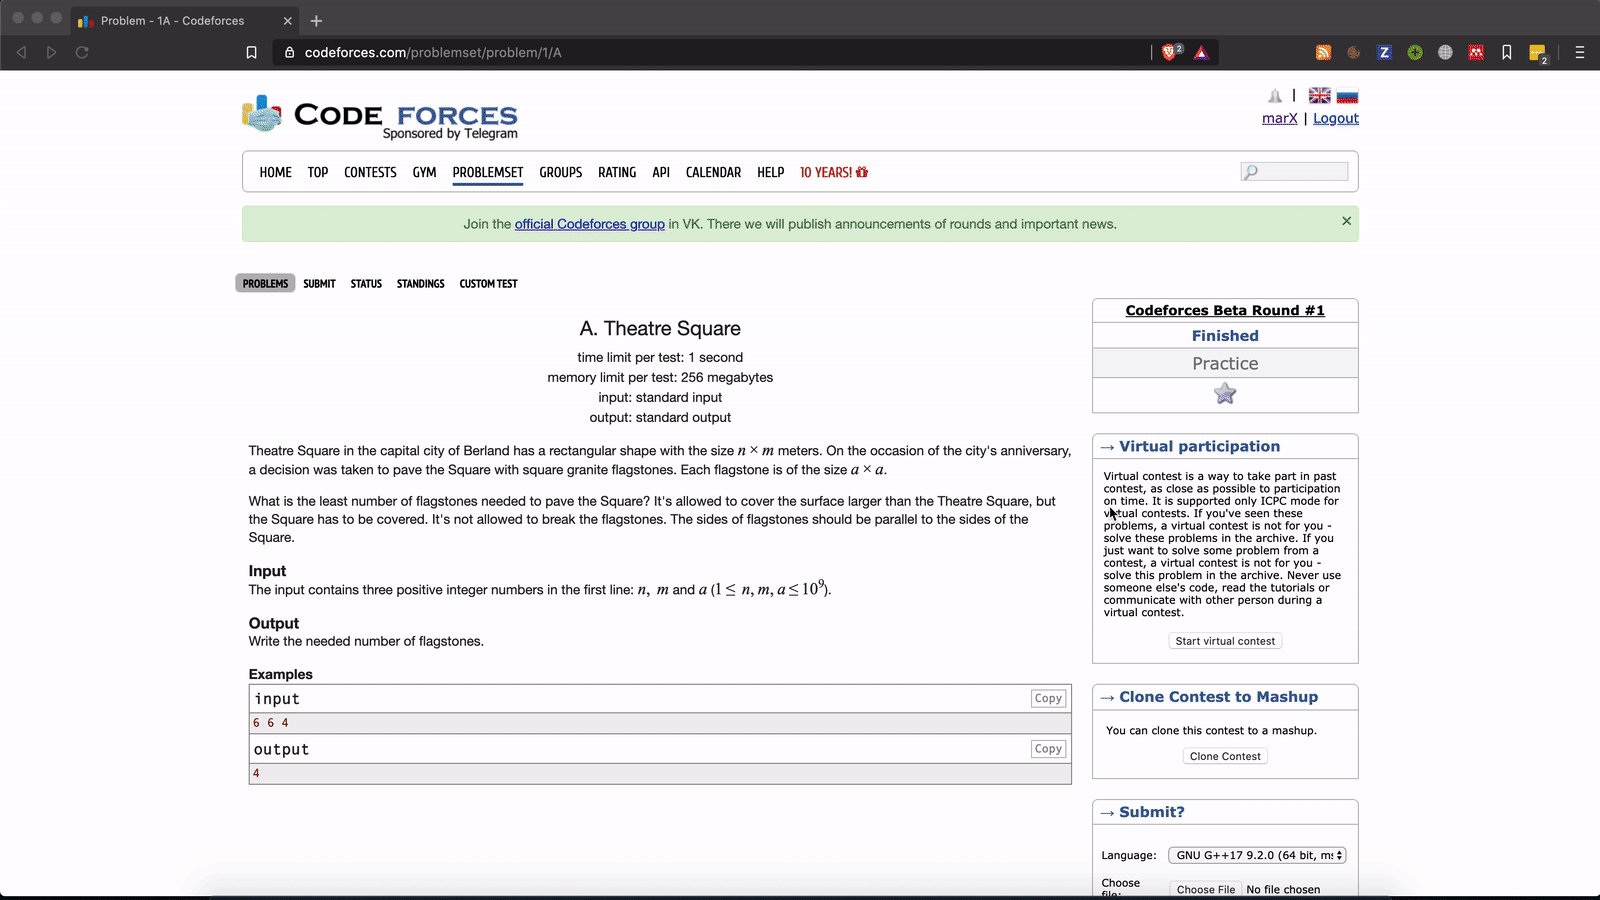The width and height of the screenshot is (1600, 900).
Task: Click the Logout link
Action: coord(1336,118)
